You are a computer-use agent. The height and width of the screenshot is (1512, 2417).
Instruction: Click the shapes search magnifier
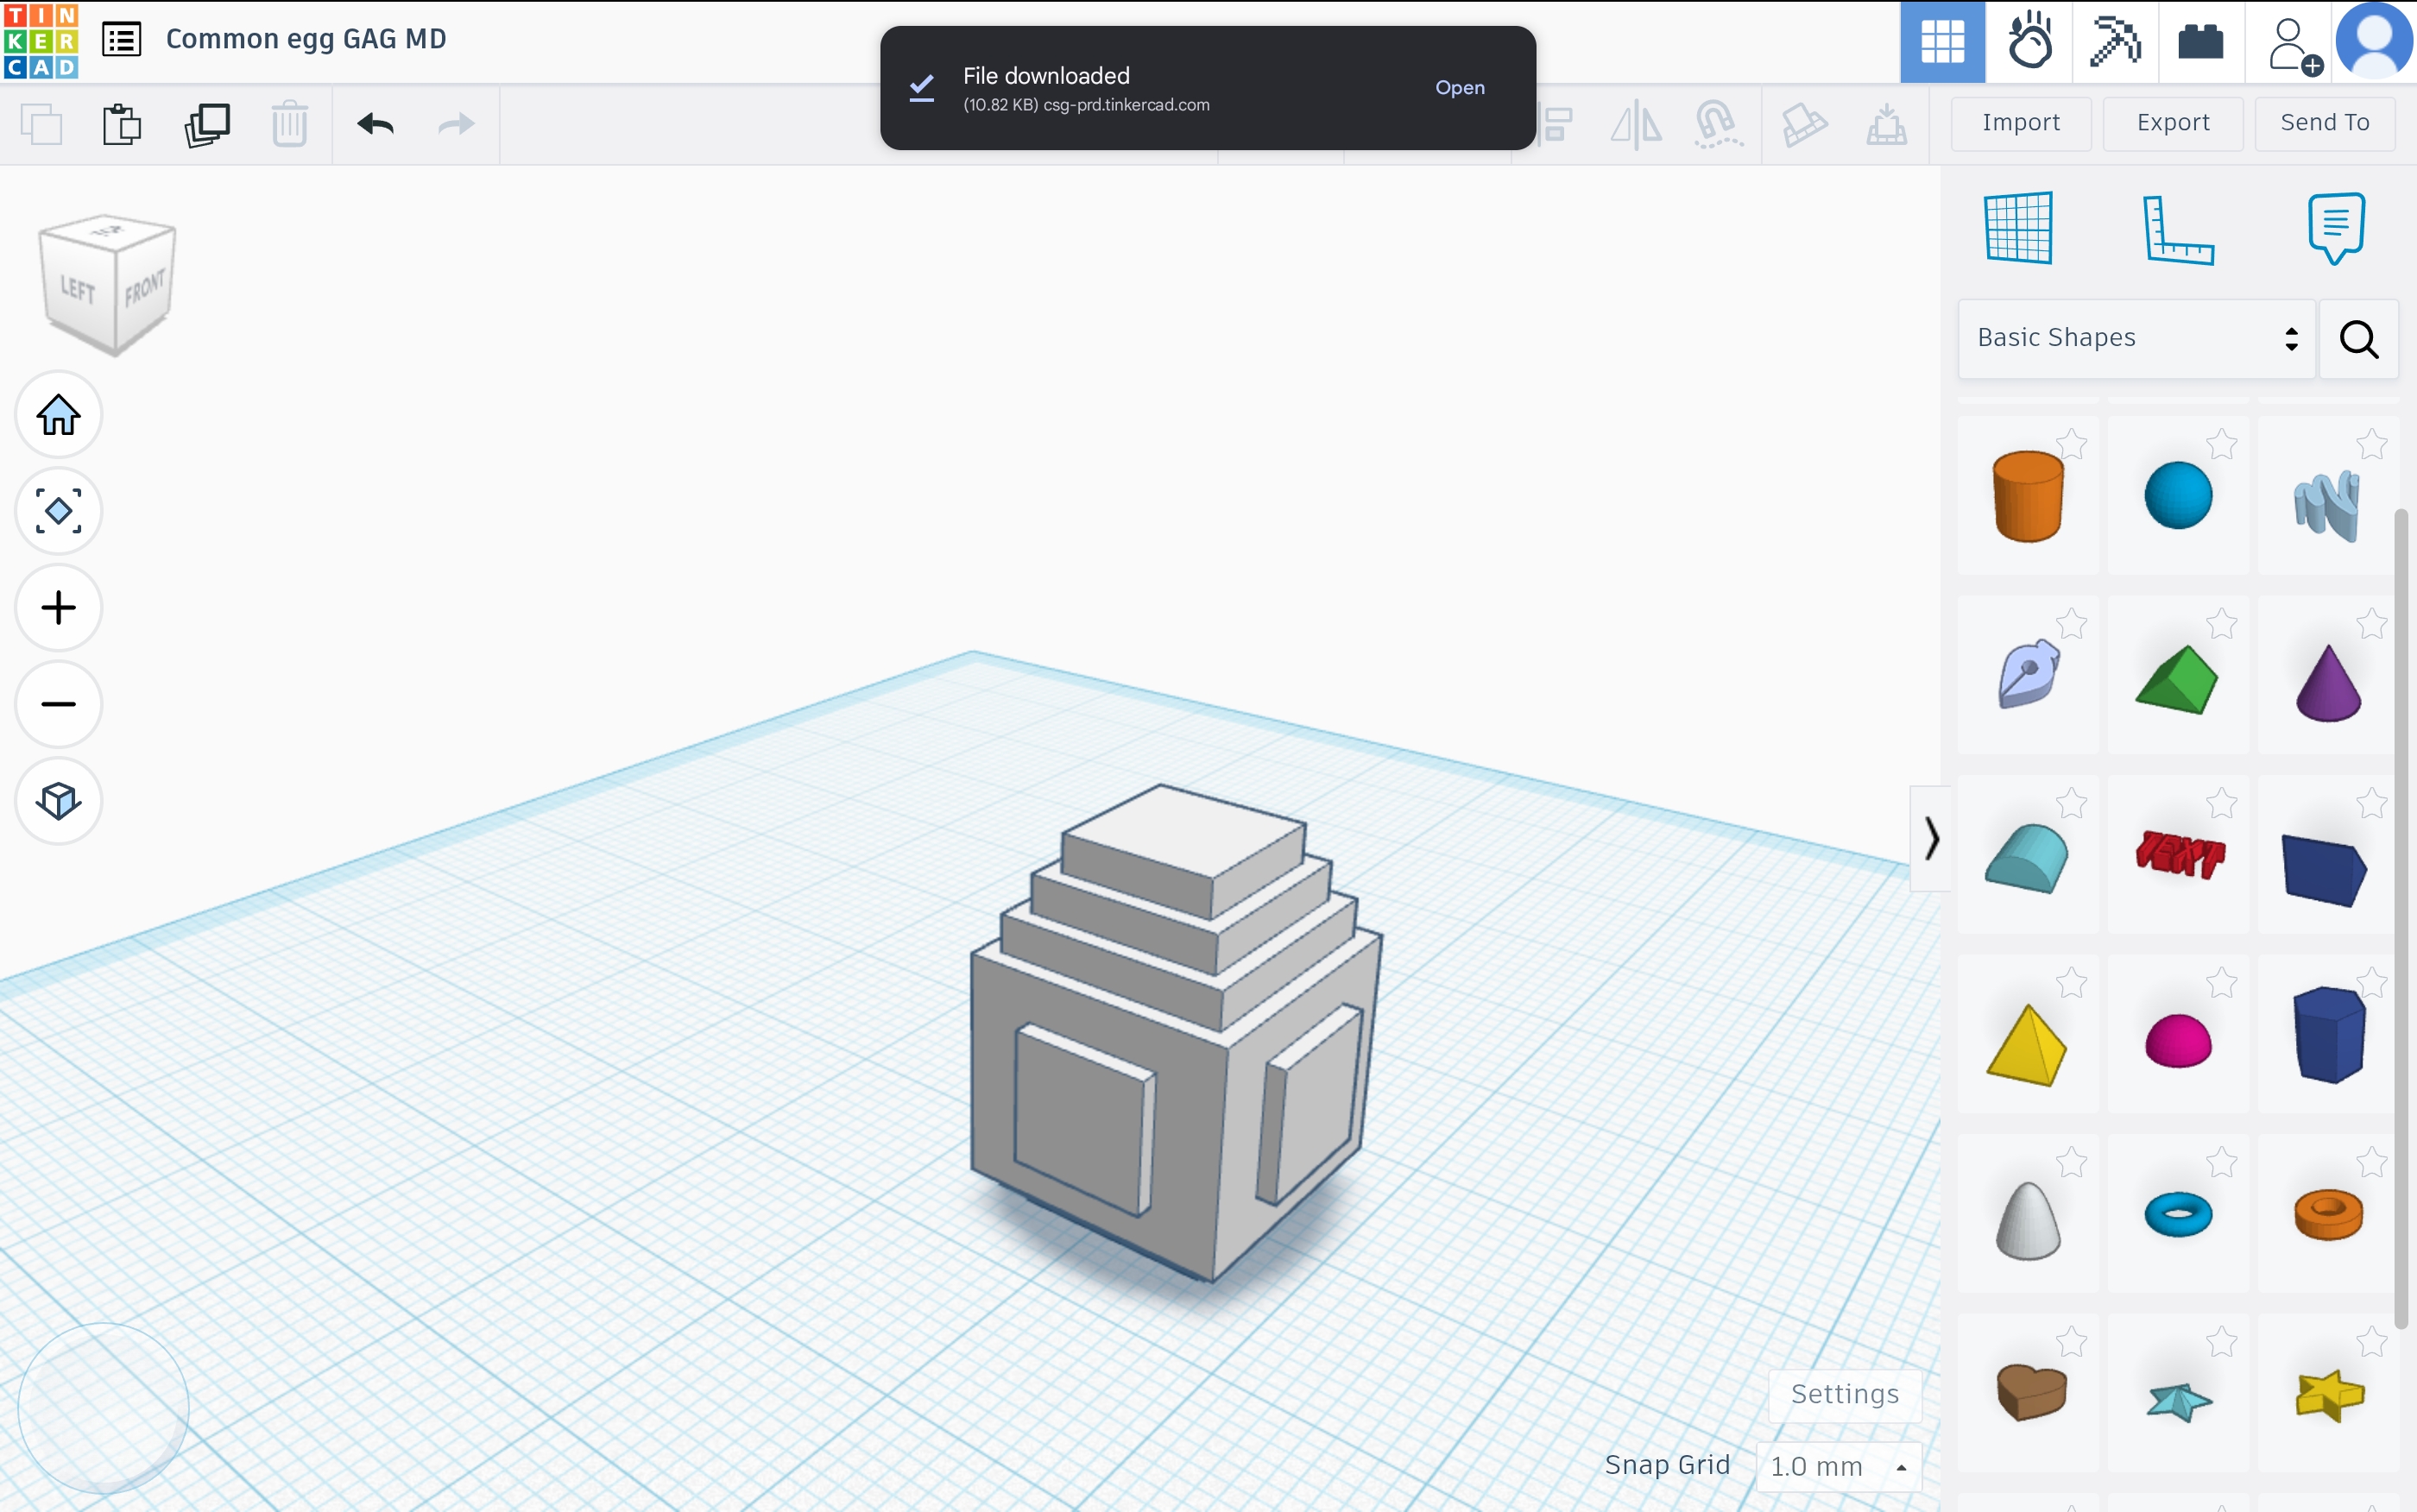coord(2359,339)
